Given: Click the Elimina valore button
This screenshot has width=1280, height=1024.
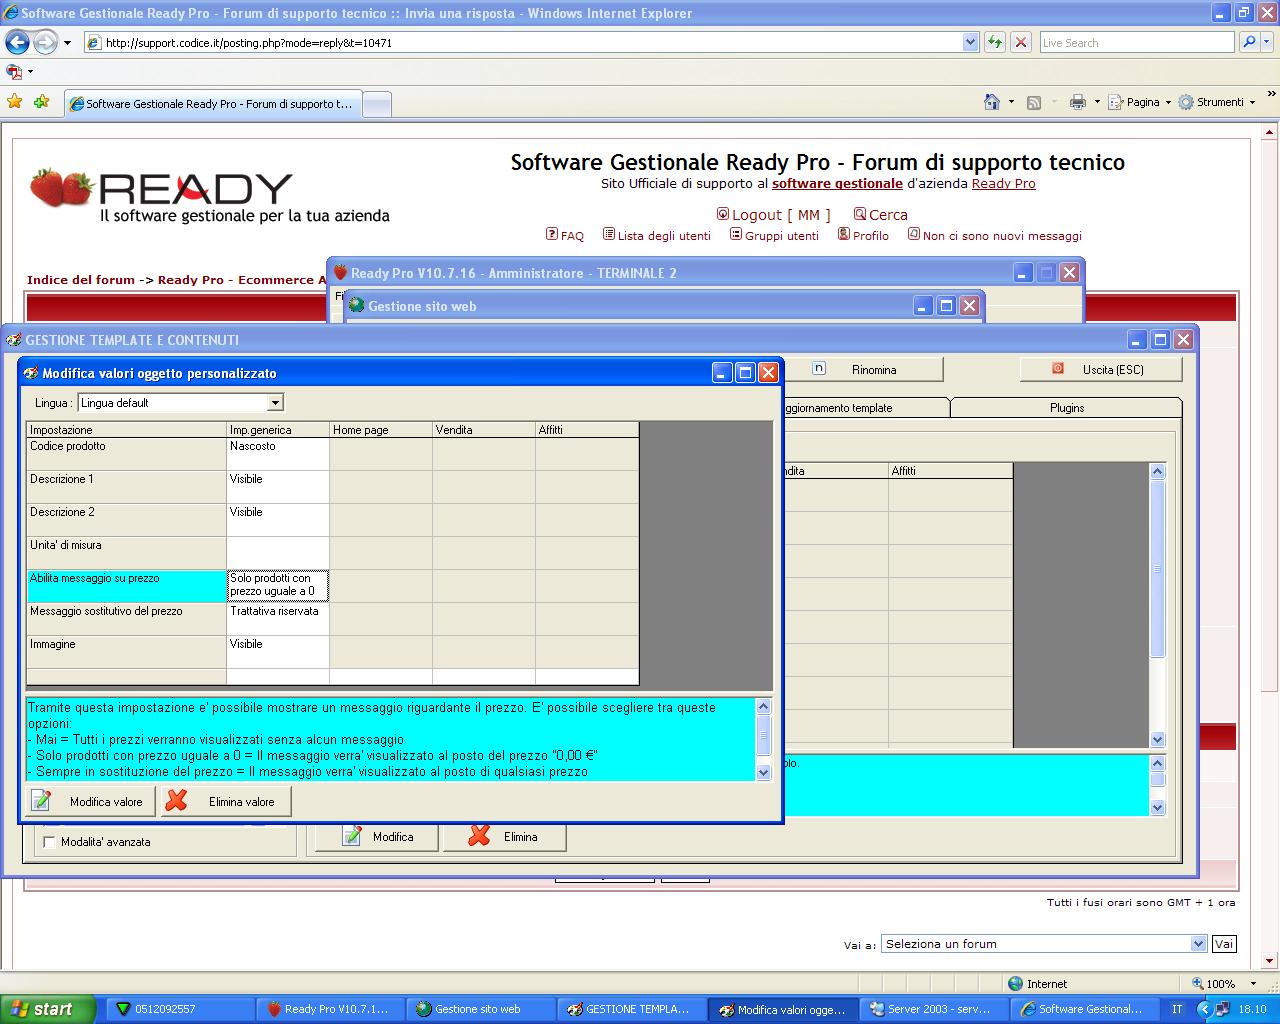Looking at the screenshot, I should point(225,801).
